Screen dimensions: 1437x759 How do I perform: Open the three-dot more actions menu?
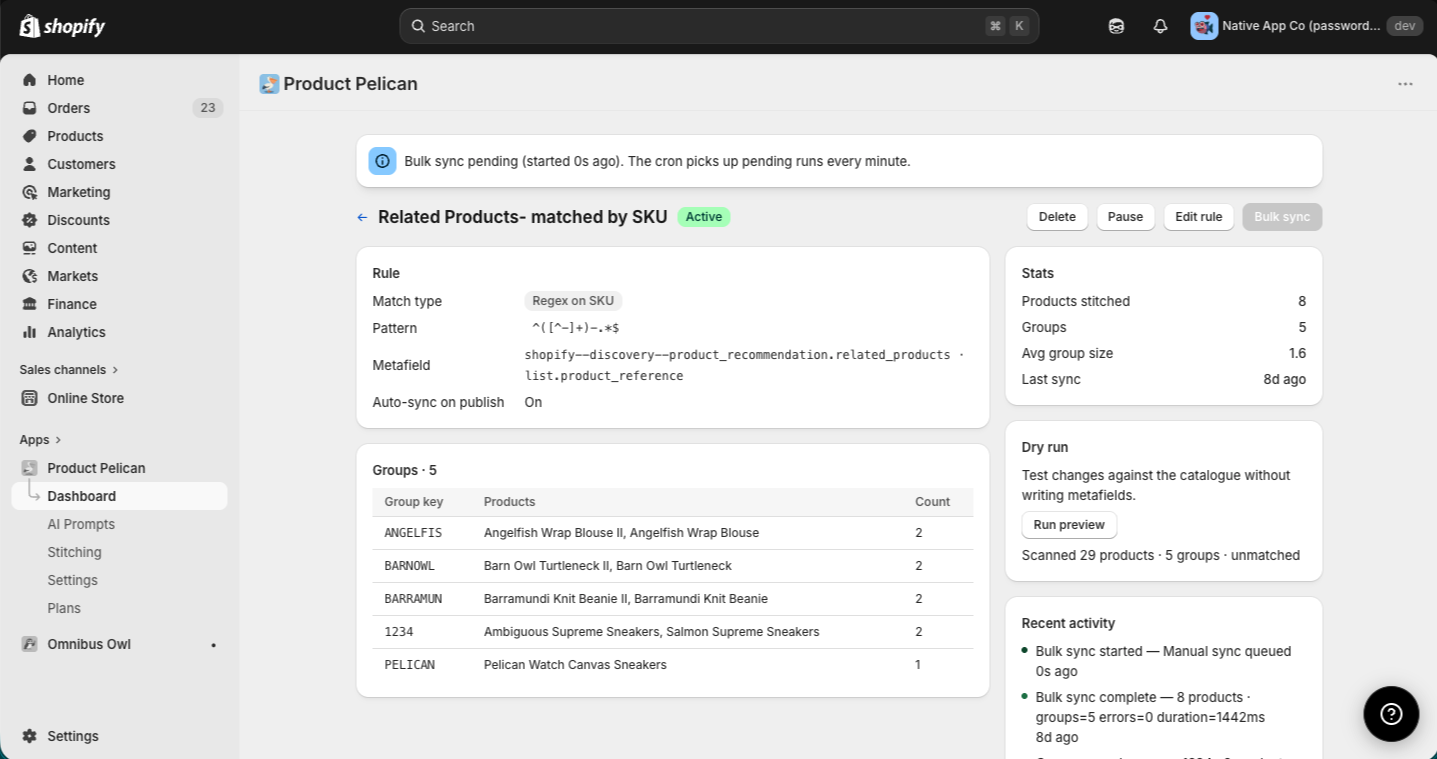[1405, 84]
